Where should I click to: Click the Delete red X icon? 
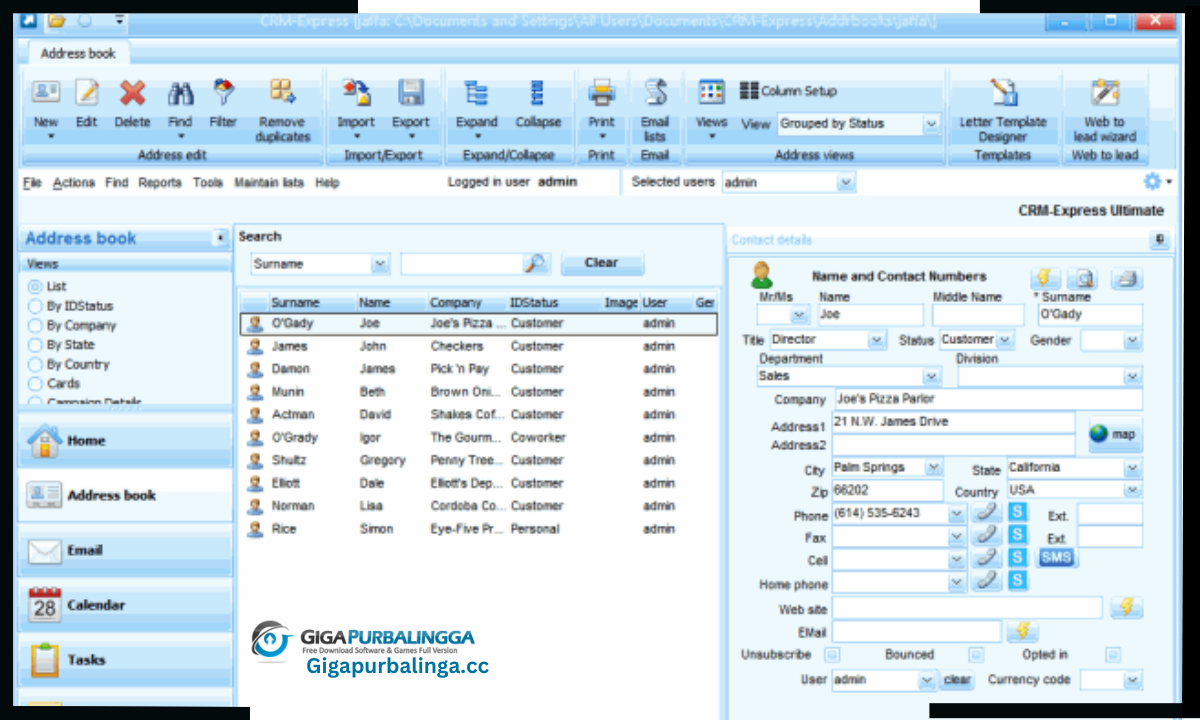pyautogui.click(x=132, y=94)
